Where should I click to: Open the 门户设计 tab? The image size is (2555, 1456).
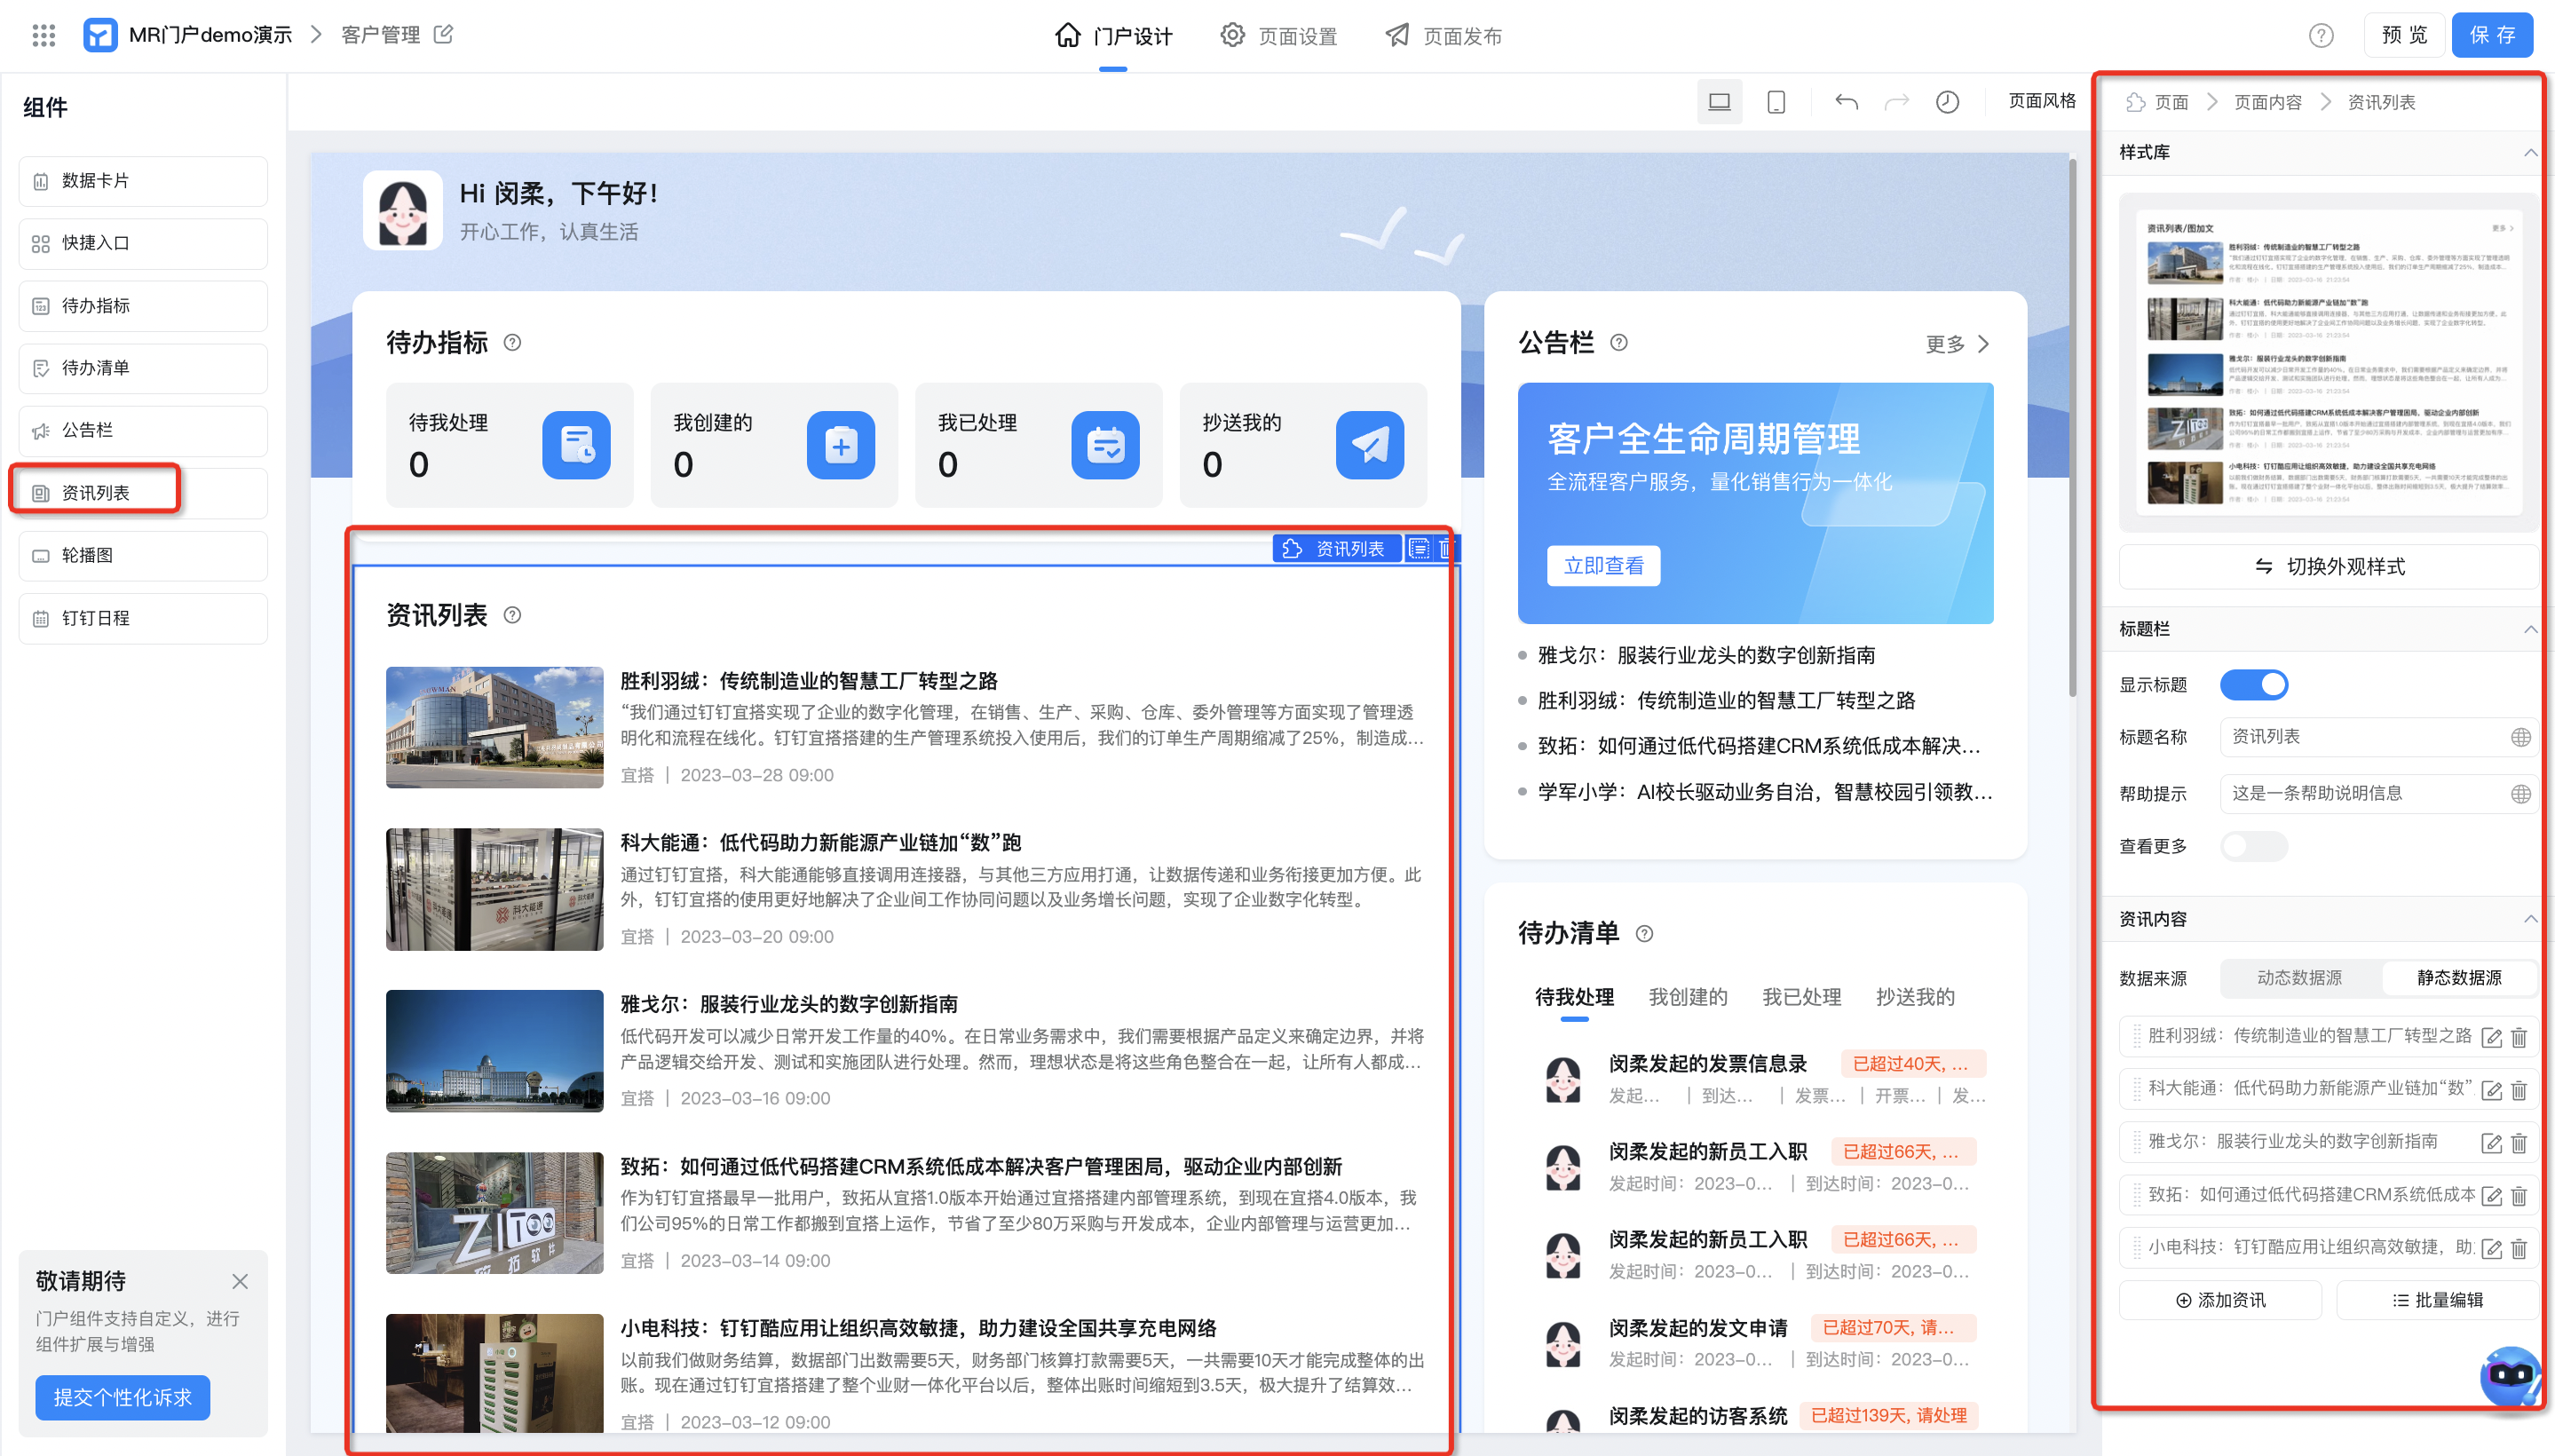[1113, 36]
